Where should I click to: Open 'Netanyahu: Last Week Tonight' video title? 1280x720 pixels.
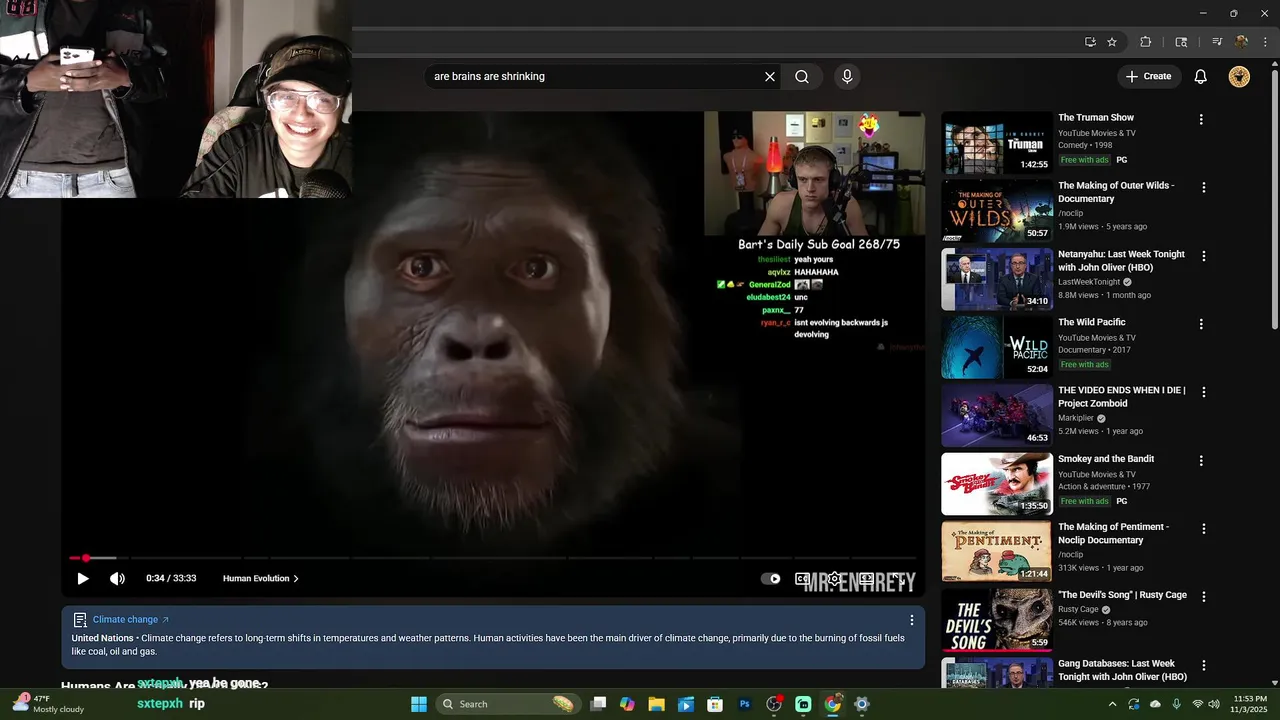[x=1121, y=261]
